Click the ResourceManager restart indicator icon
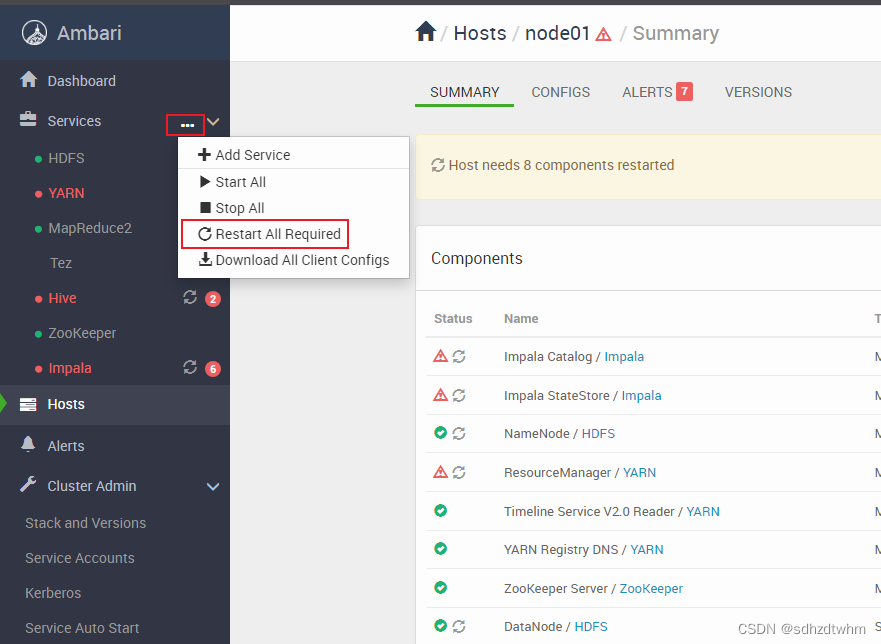This screenshot has height=644, width=881. point(459,473)
